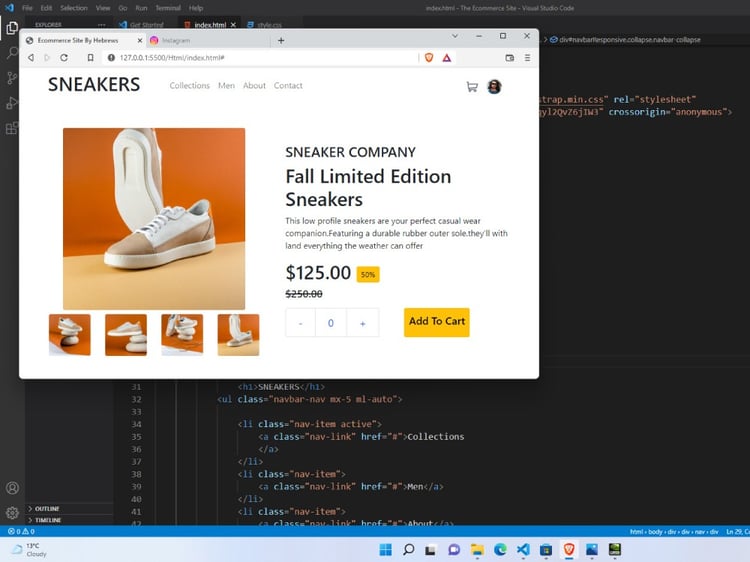750x562 pixels.
Task: Click the Collections nav link
Action: 189,86
